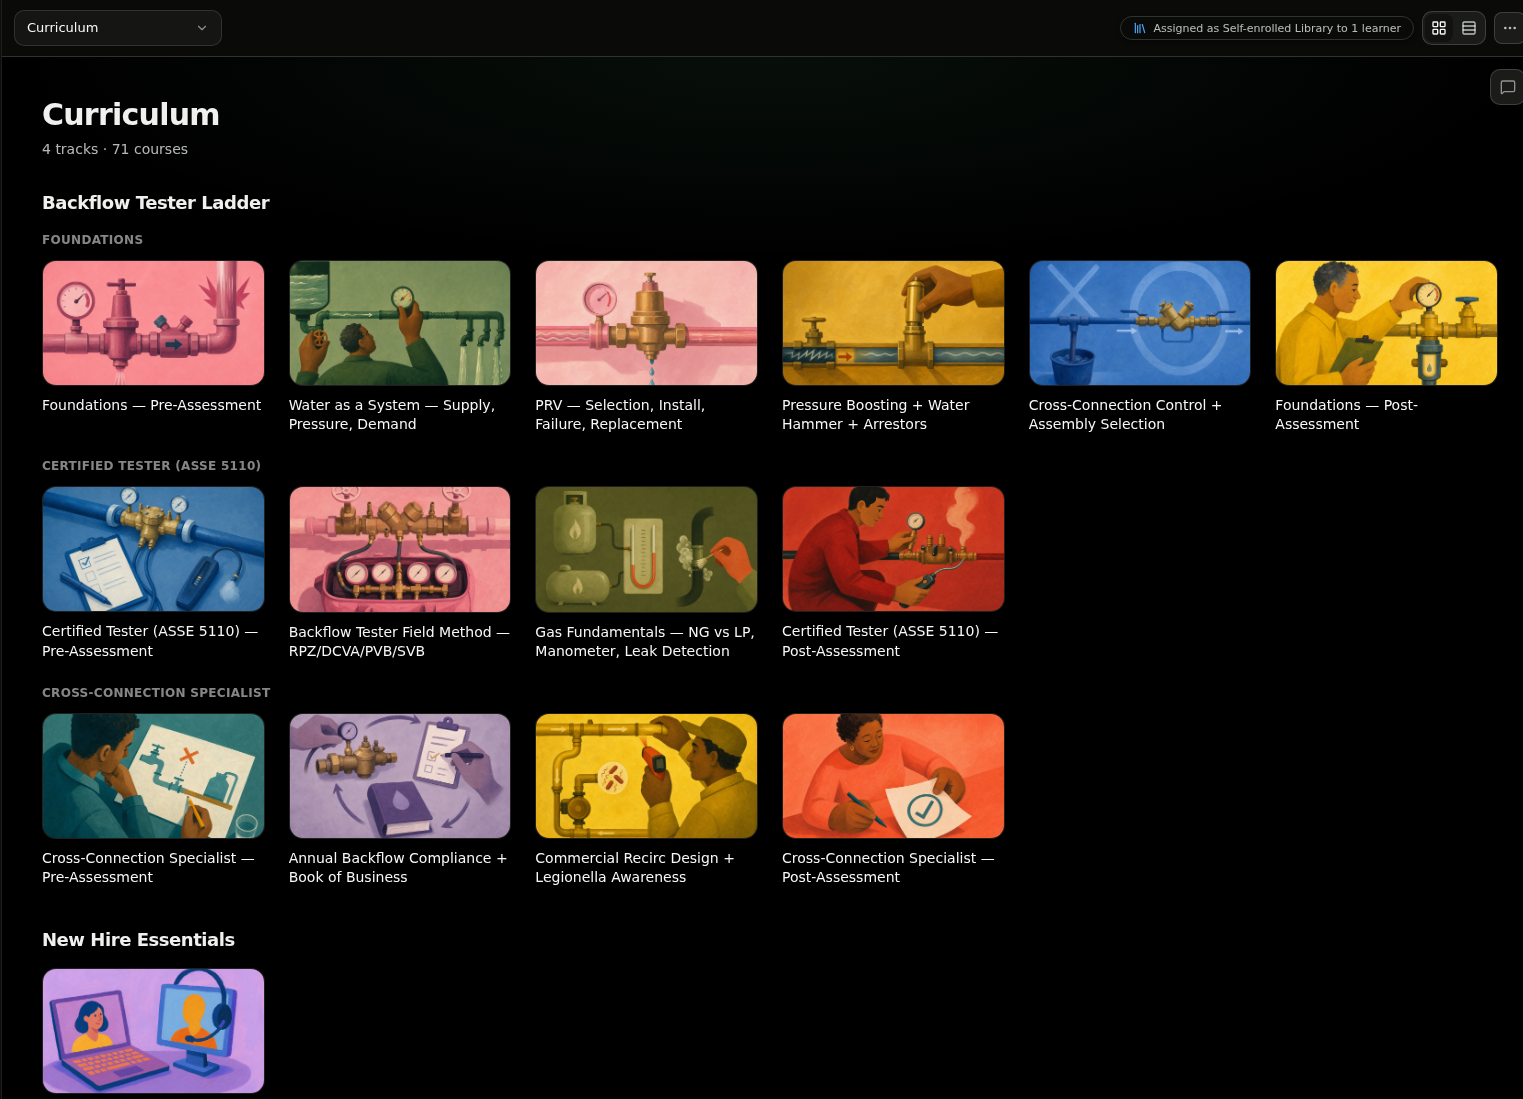1523x1099 pixels.
Task: Open Gas Fundamentals course thumbnail
Action: (x=646, y=549)
